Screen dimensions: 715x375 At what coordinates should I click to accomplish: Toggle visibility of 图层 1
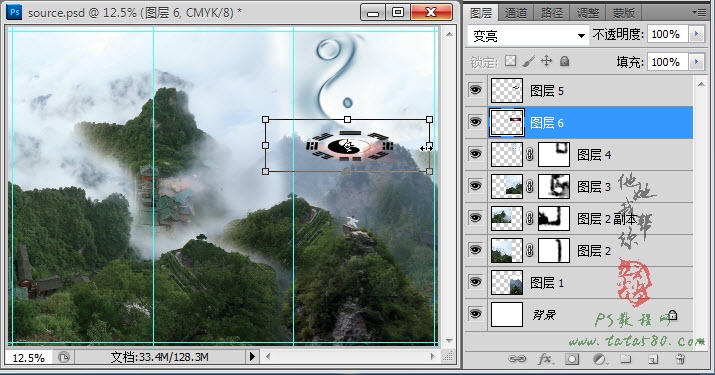coord(475,281)
